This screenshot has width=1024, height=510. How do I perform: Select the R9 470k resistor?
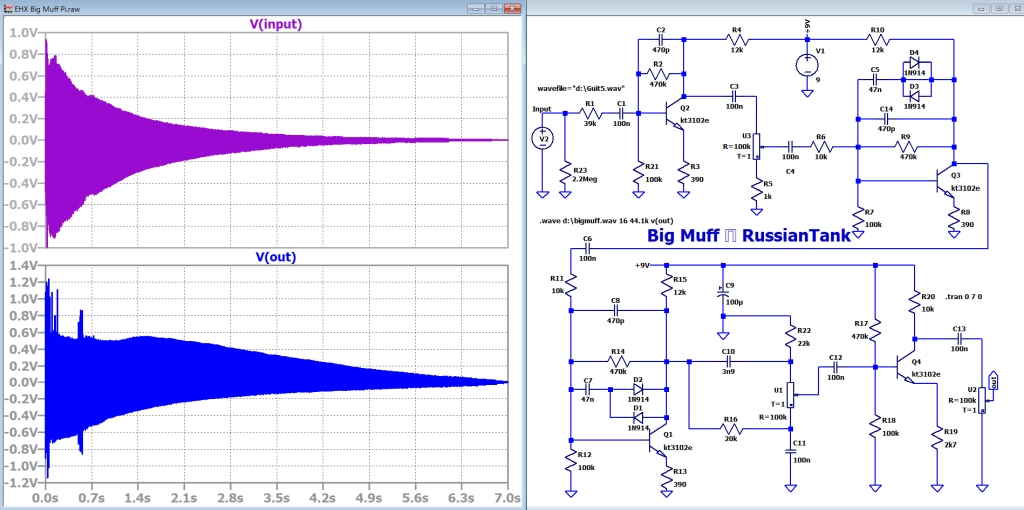click(x=905, y=147)
